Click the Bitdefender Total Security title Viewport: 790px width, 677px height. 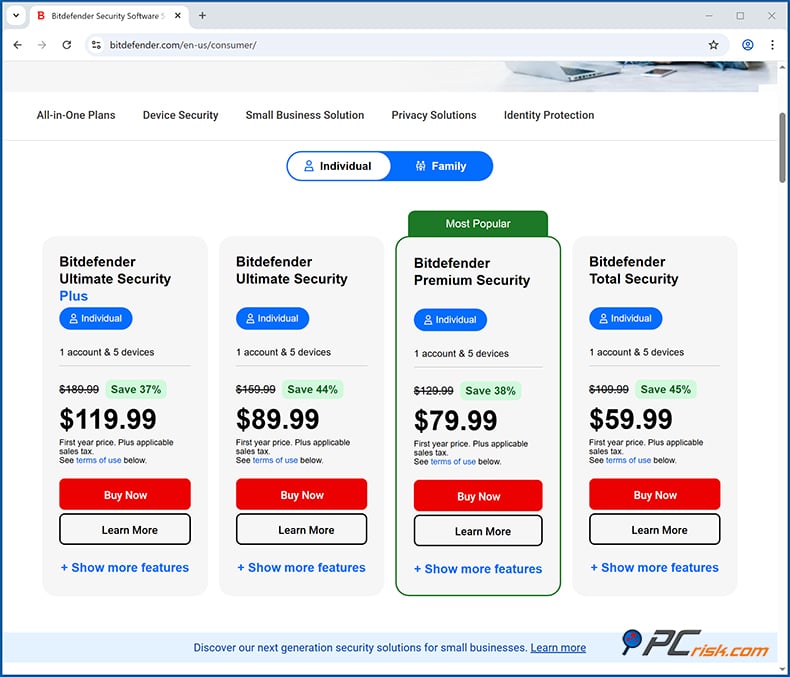coord(633,270)
